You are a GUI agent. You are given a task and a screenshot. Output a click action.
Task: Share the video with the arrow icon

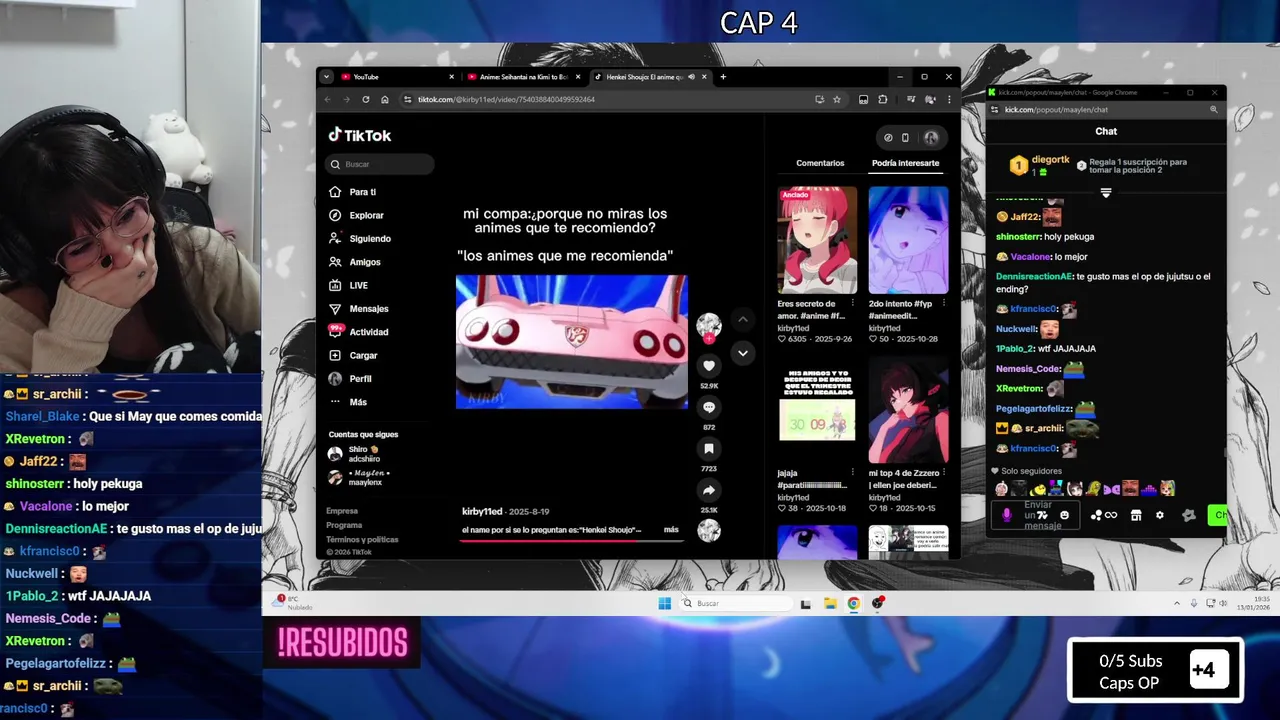(x=709, y=490)
